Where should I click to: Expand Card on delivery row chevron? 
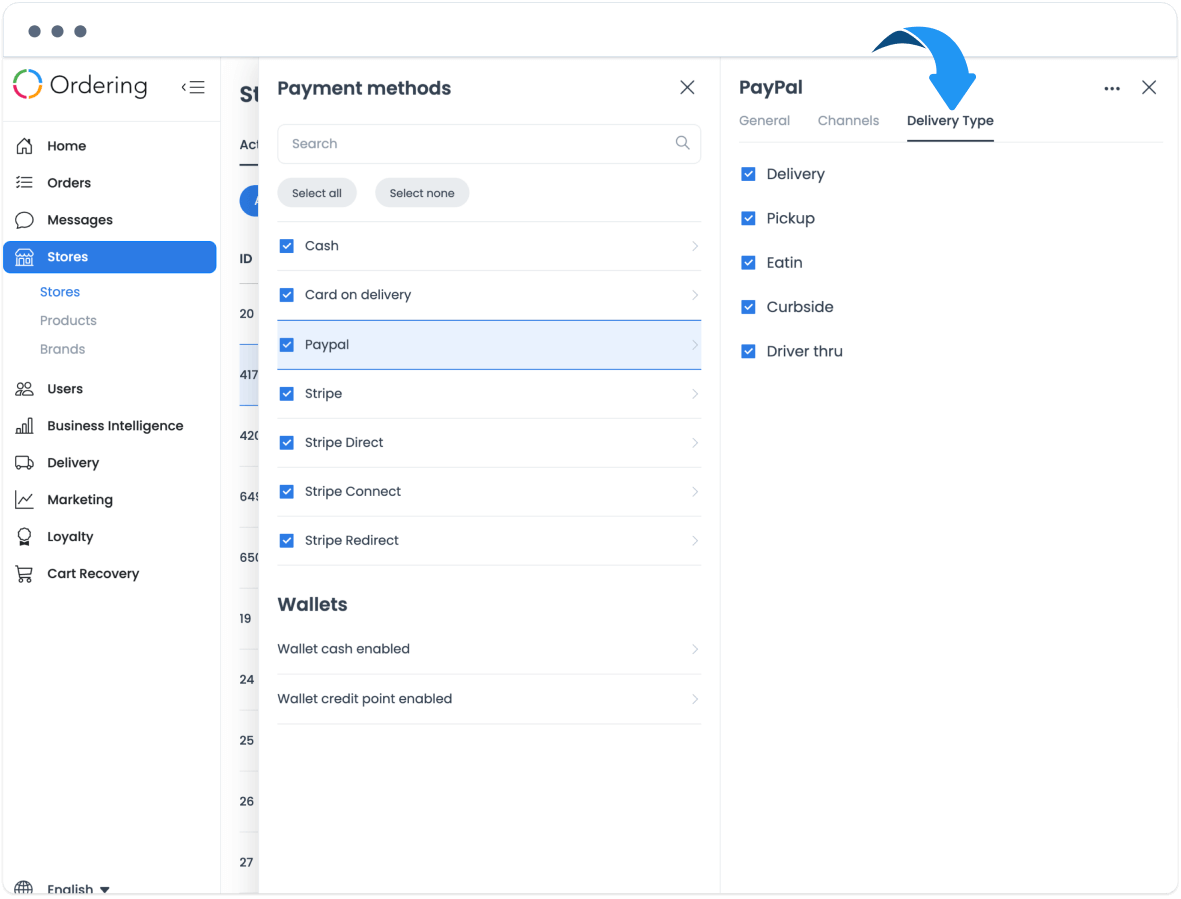[694, 295]
